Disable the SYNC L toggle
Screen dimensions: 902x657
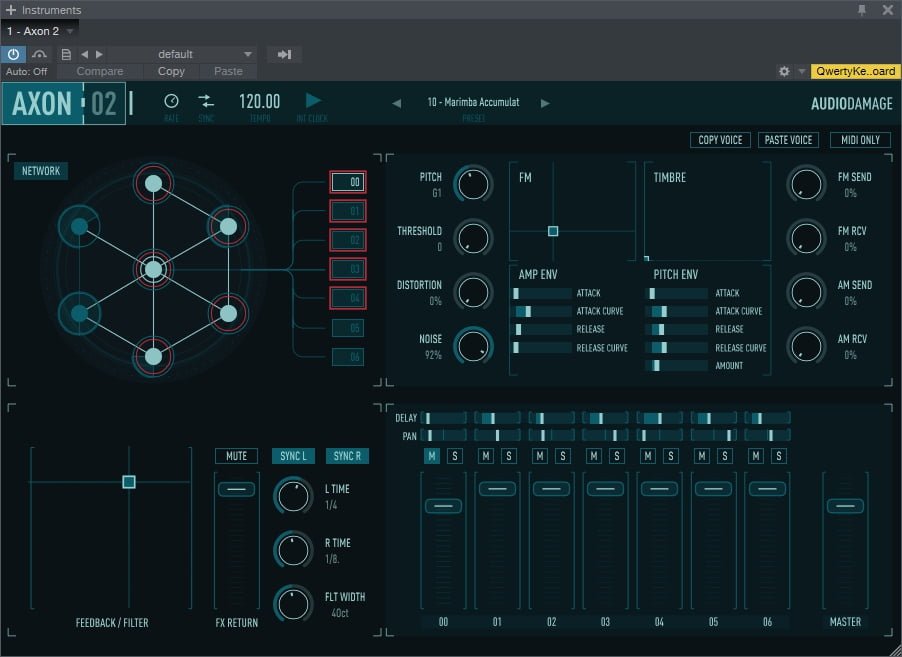click(x=293, y=456)
